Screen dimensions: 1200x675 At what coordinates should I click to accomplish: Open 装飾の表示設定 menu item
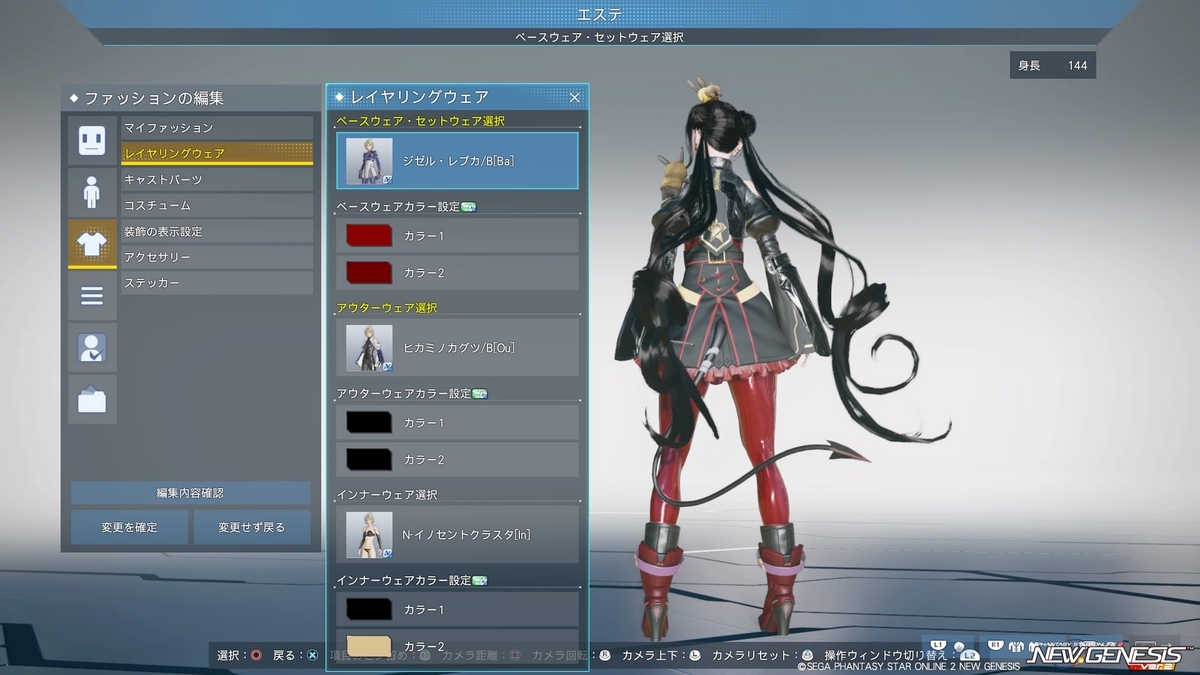[217, 231]
